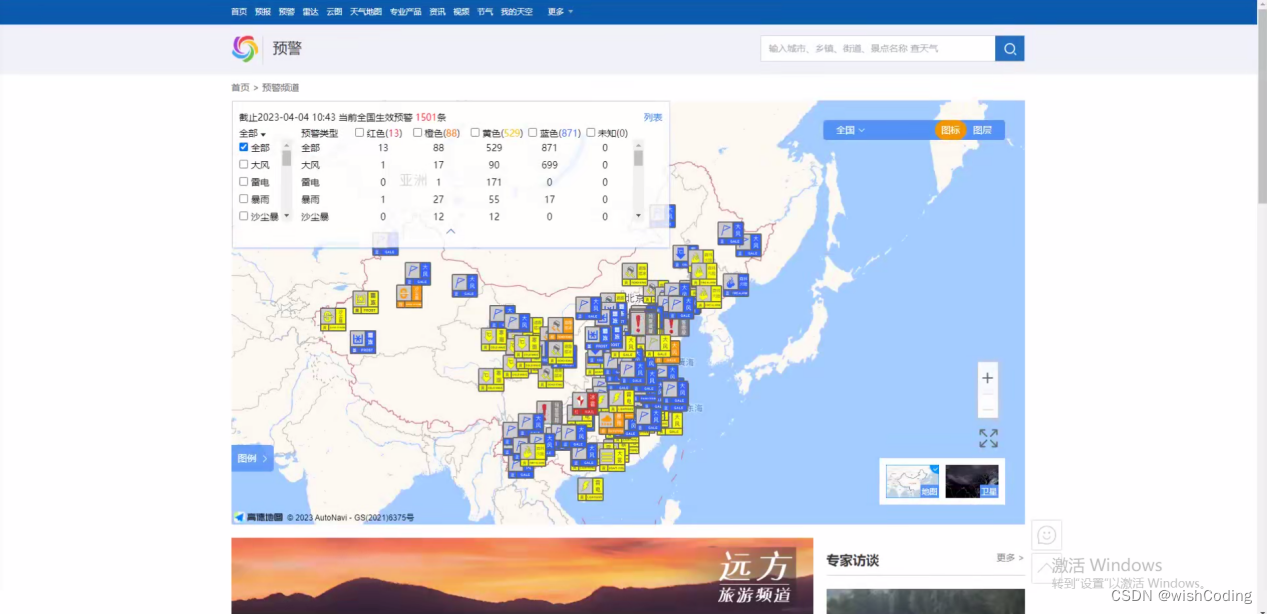This screenshot has width=1267, height=614.
Task: Click the back-to-top arrow icon
Action: pos(1047,568)
